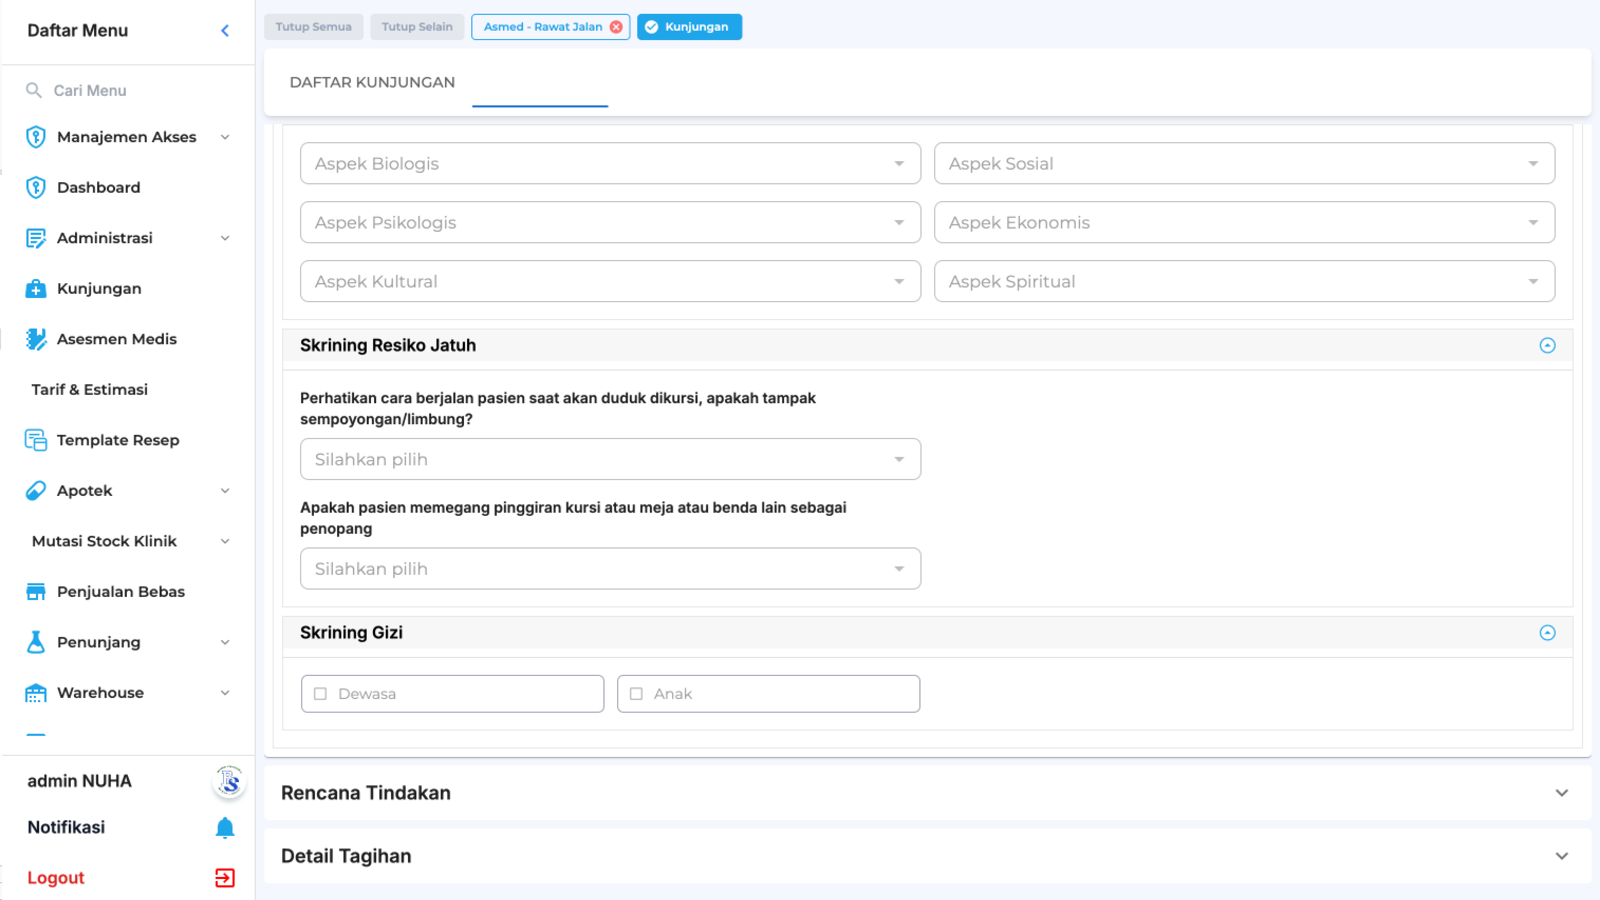Click the Notifikasi label
Viewport: 1600px width, 900px height.
[66, 828]
